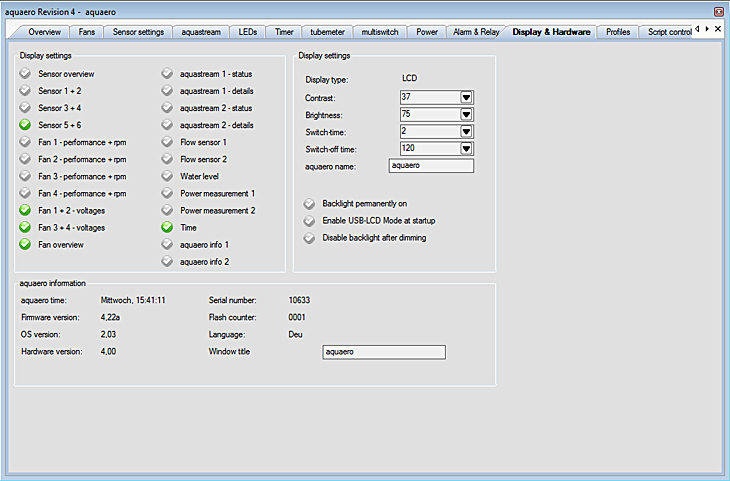Toggle the Flow sensor 1 page icon

pyautogui.click(x=168, y=142)
